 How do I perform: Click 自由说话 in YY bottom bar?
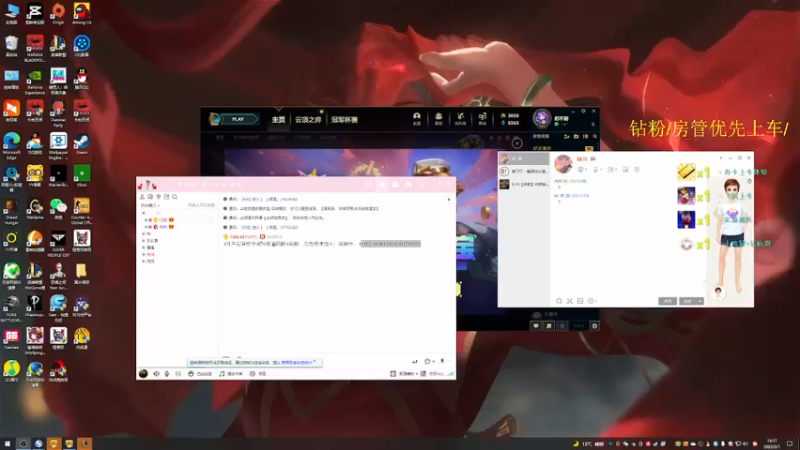pyautogui.click(x=200, y=374)
